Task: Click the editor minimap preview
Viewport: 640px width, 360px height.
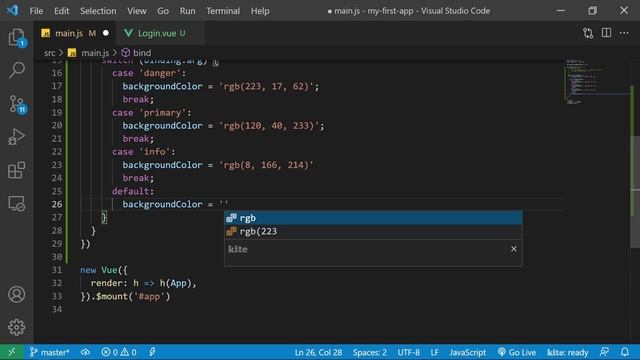Action: point(597,82)
